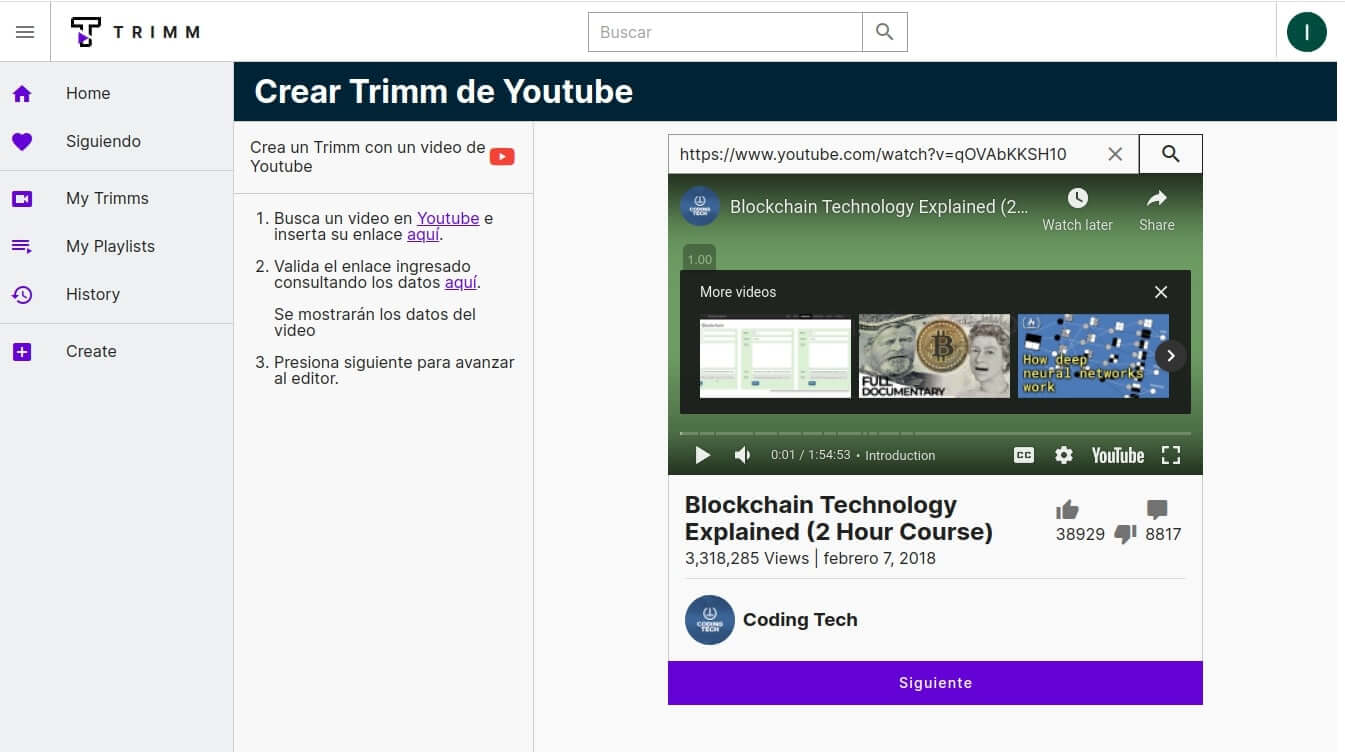
Task: Open My Trimms in the sidebar
Action: click(107, 198)
